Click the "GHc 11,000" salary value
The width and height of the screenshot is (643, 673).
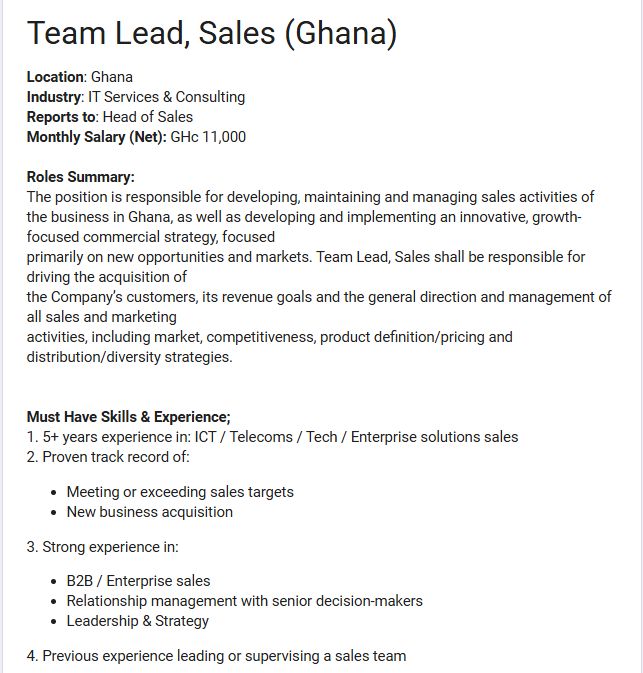coord(209,137)
